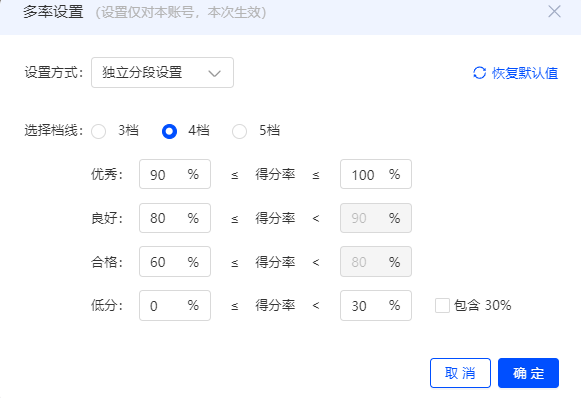Close the 多率设置 dialog with X
This screenshot has height=398, width=581.
pyautogui.click(x=554, y=11)
